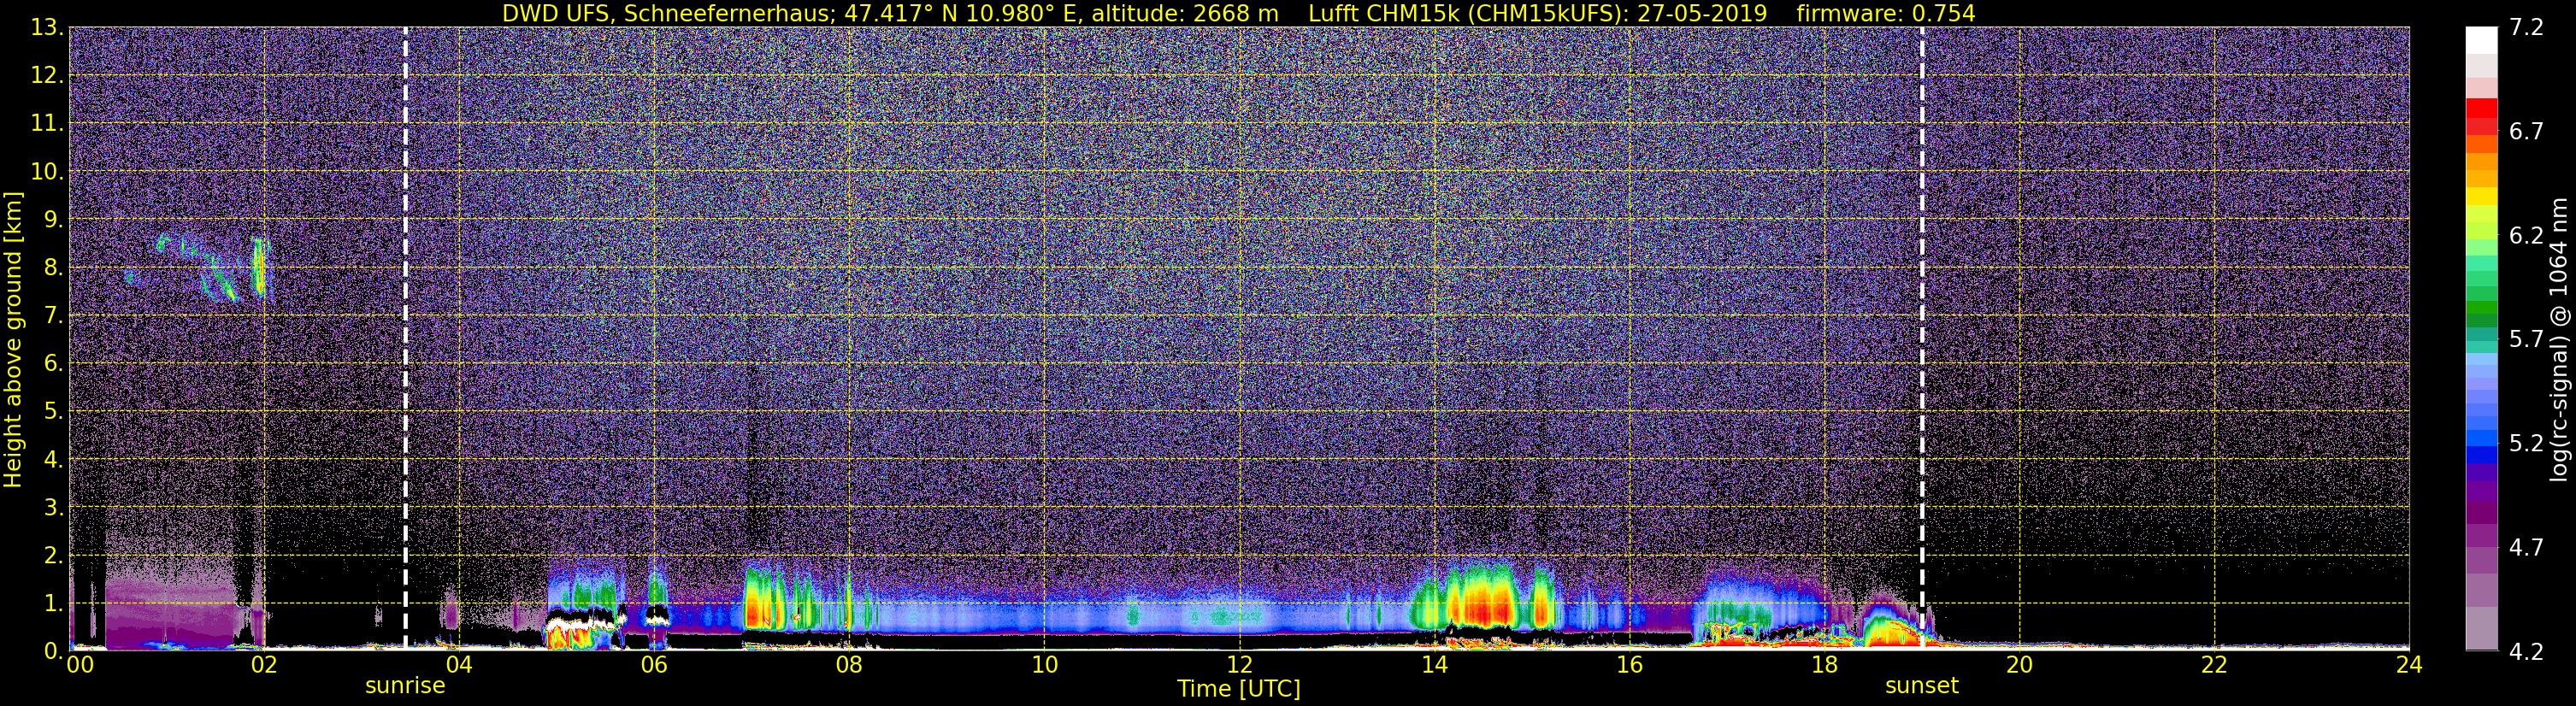Click the white dashed sunset marker line
This screenshot has width=2576, height=706.
pos(1922,338)
